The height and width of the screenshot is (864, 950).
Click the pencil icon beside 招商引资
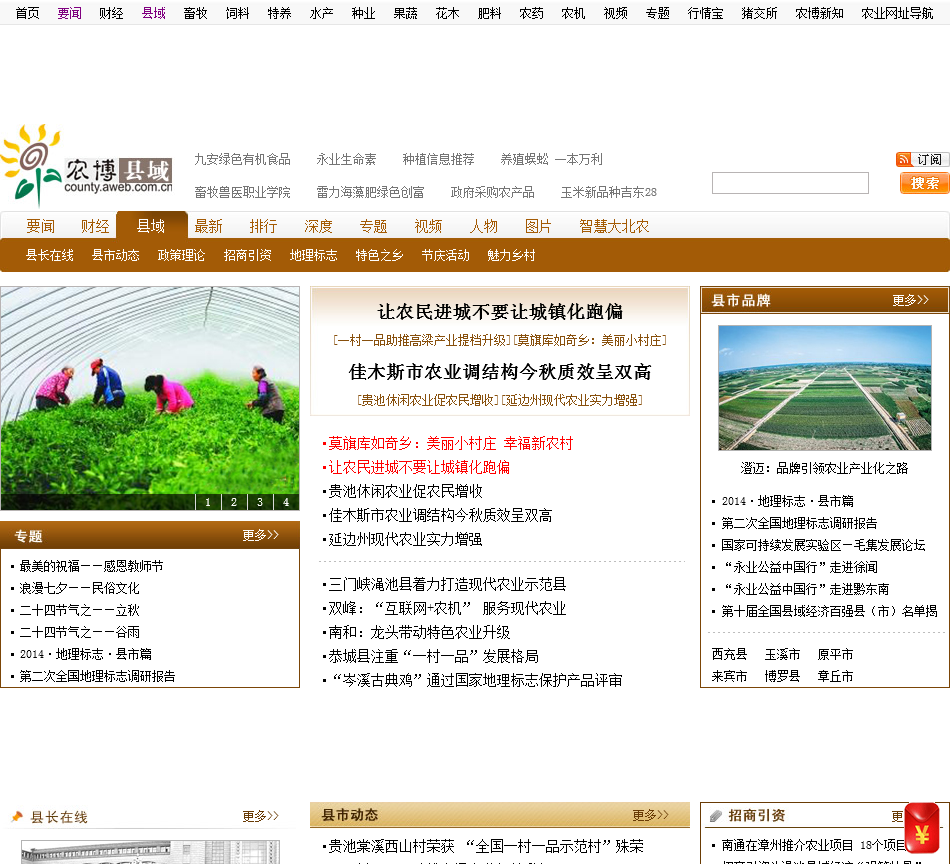pyautogui.click(x=716, y=816)
